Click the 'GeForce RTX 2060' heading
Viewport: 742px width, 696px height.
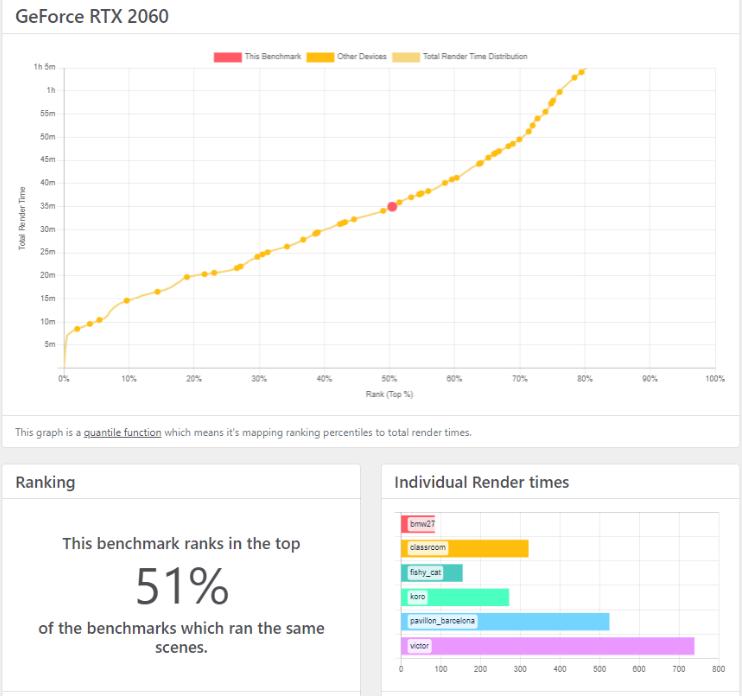pos(92,17)
